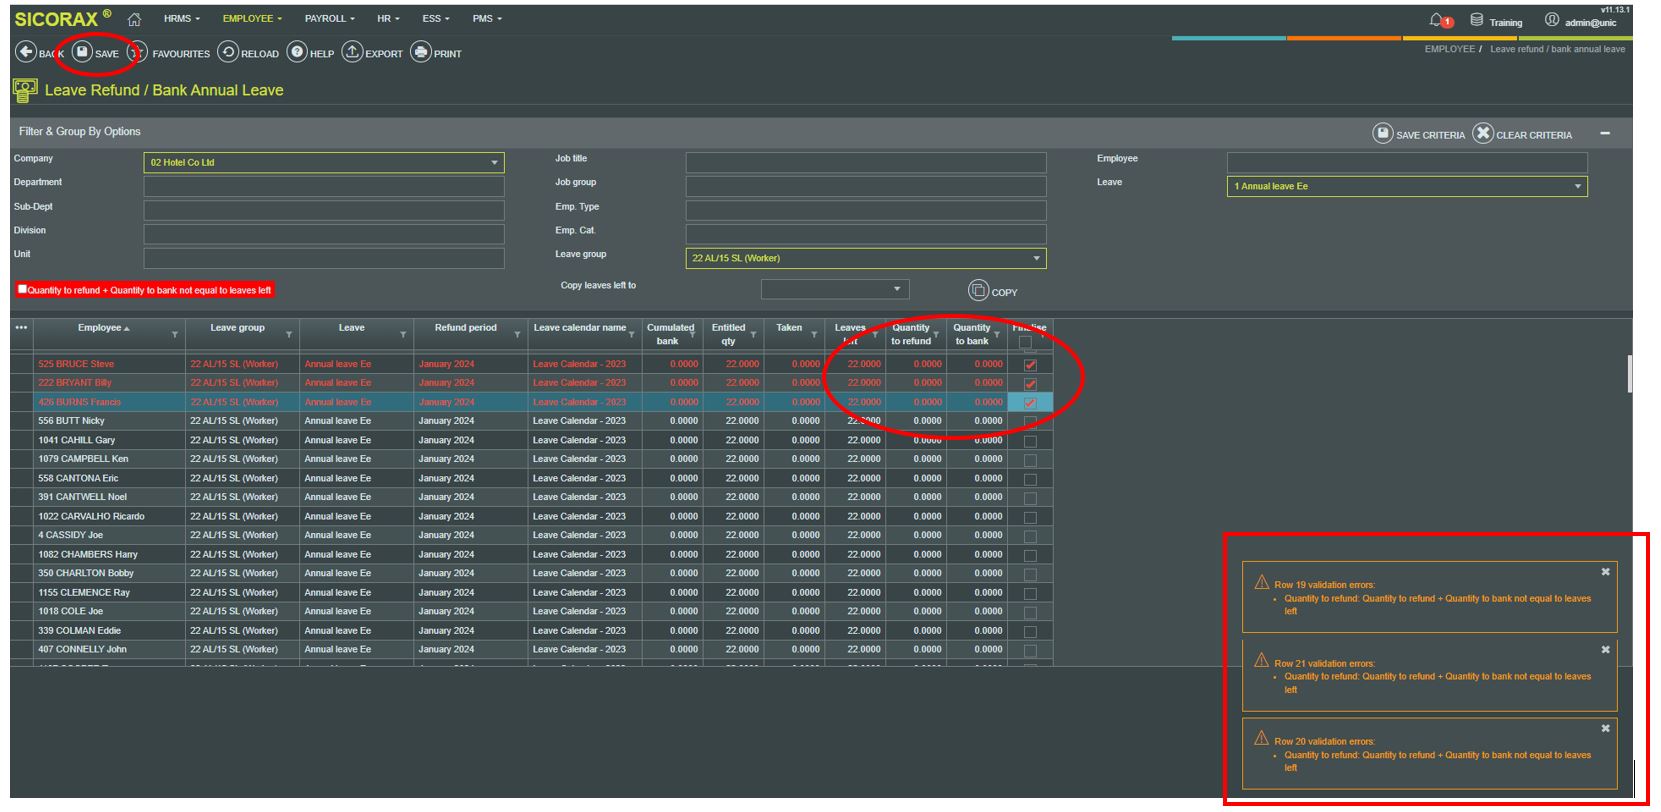Tick Finalise checkbox for CAHILL Gary
This screenshot has width=1661, height=812.
pos(1030,441)
